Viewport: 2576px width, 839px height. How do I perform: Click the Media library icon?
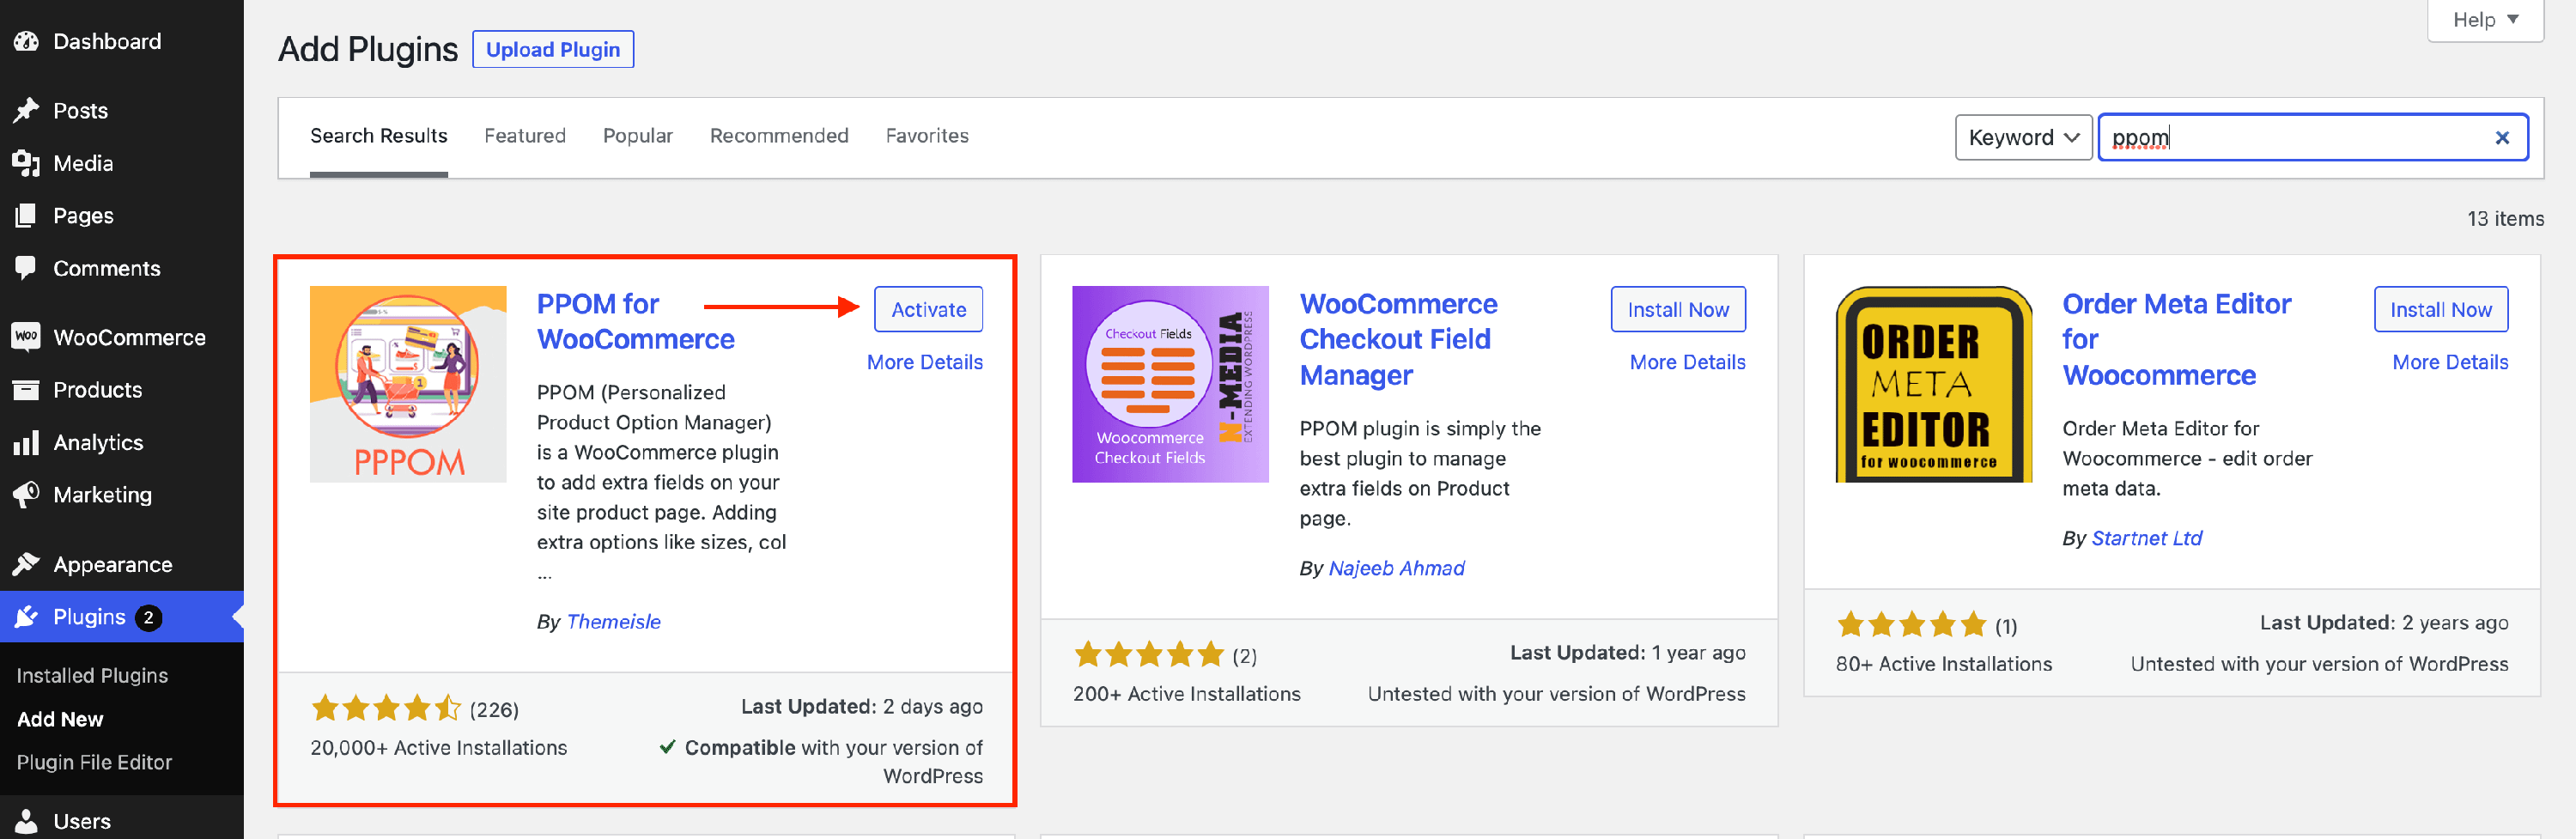click(26, 163)
